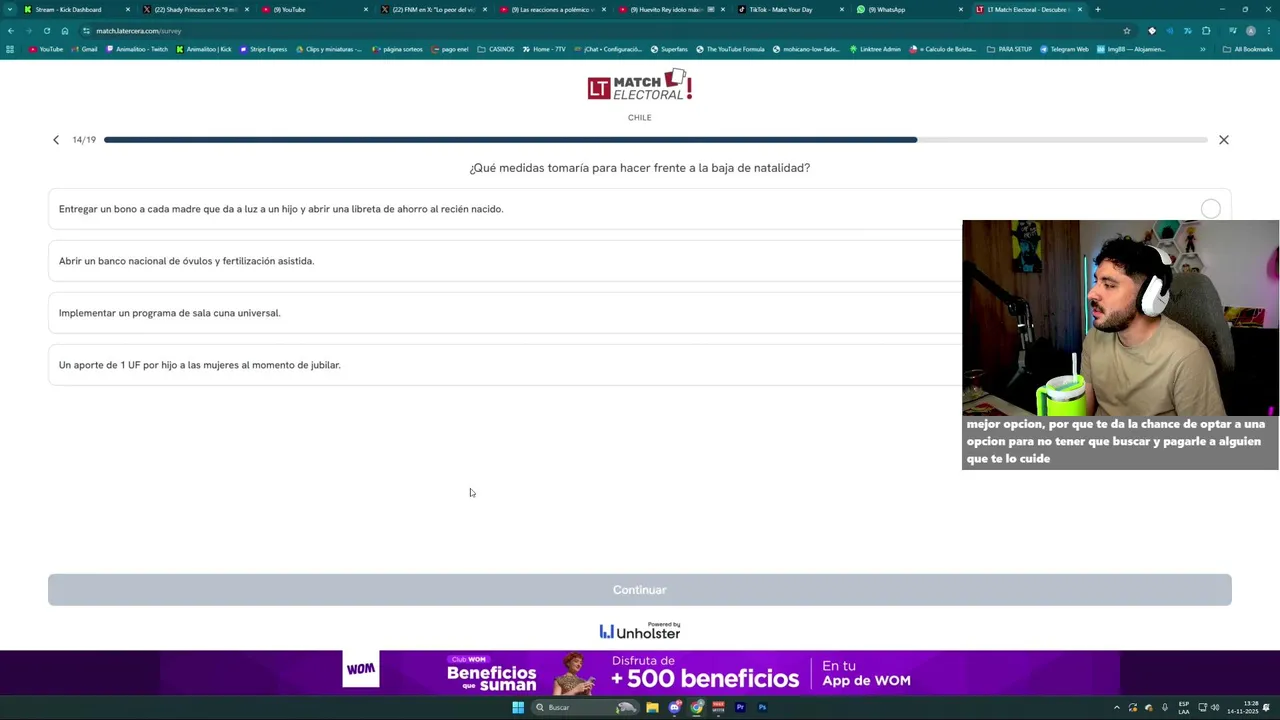The width and height of the screenshot is (1280, 720).
Task: Open the Chrome profile avatar
Action: (1251, 31)
